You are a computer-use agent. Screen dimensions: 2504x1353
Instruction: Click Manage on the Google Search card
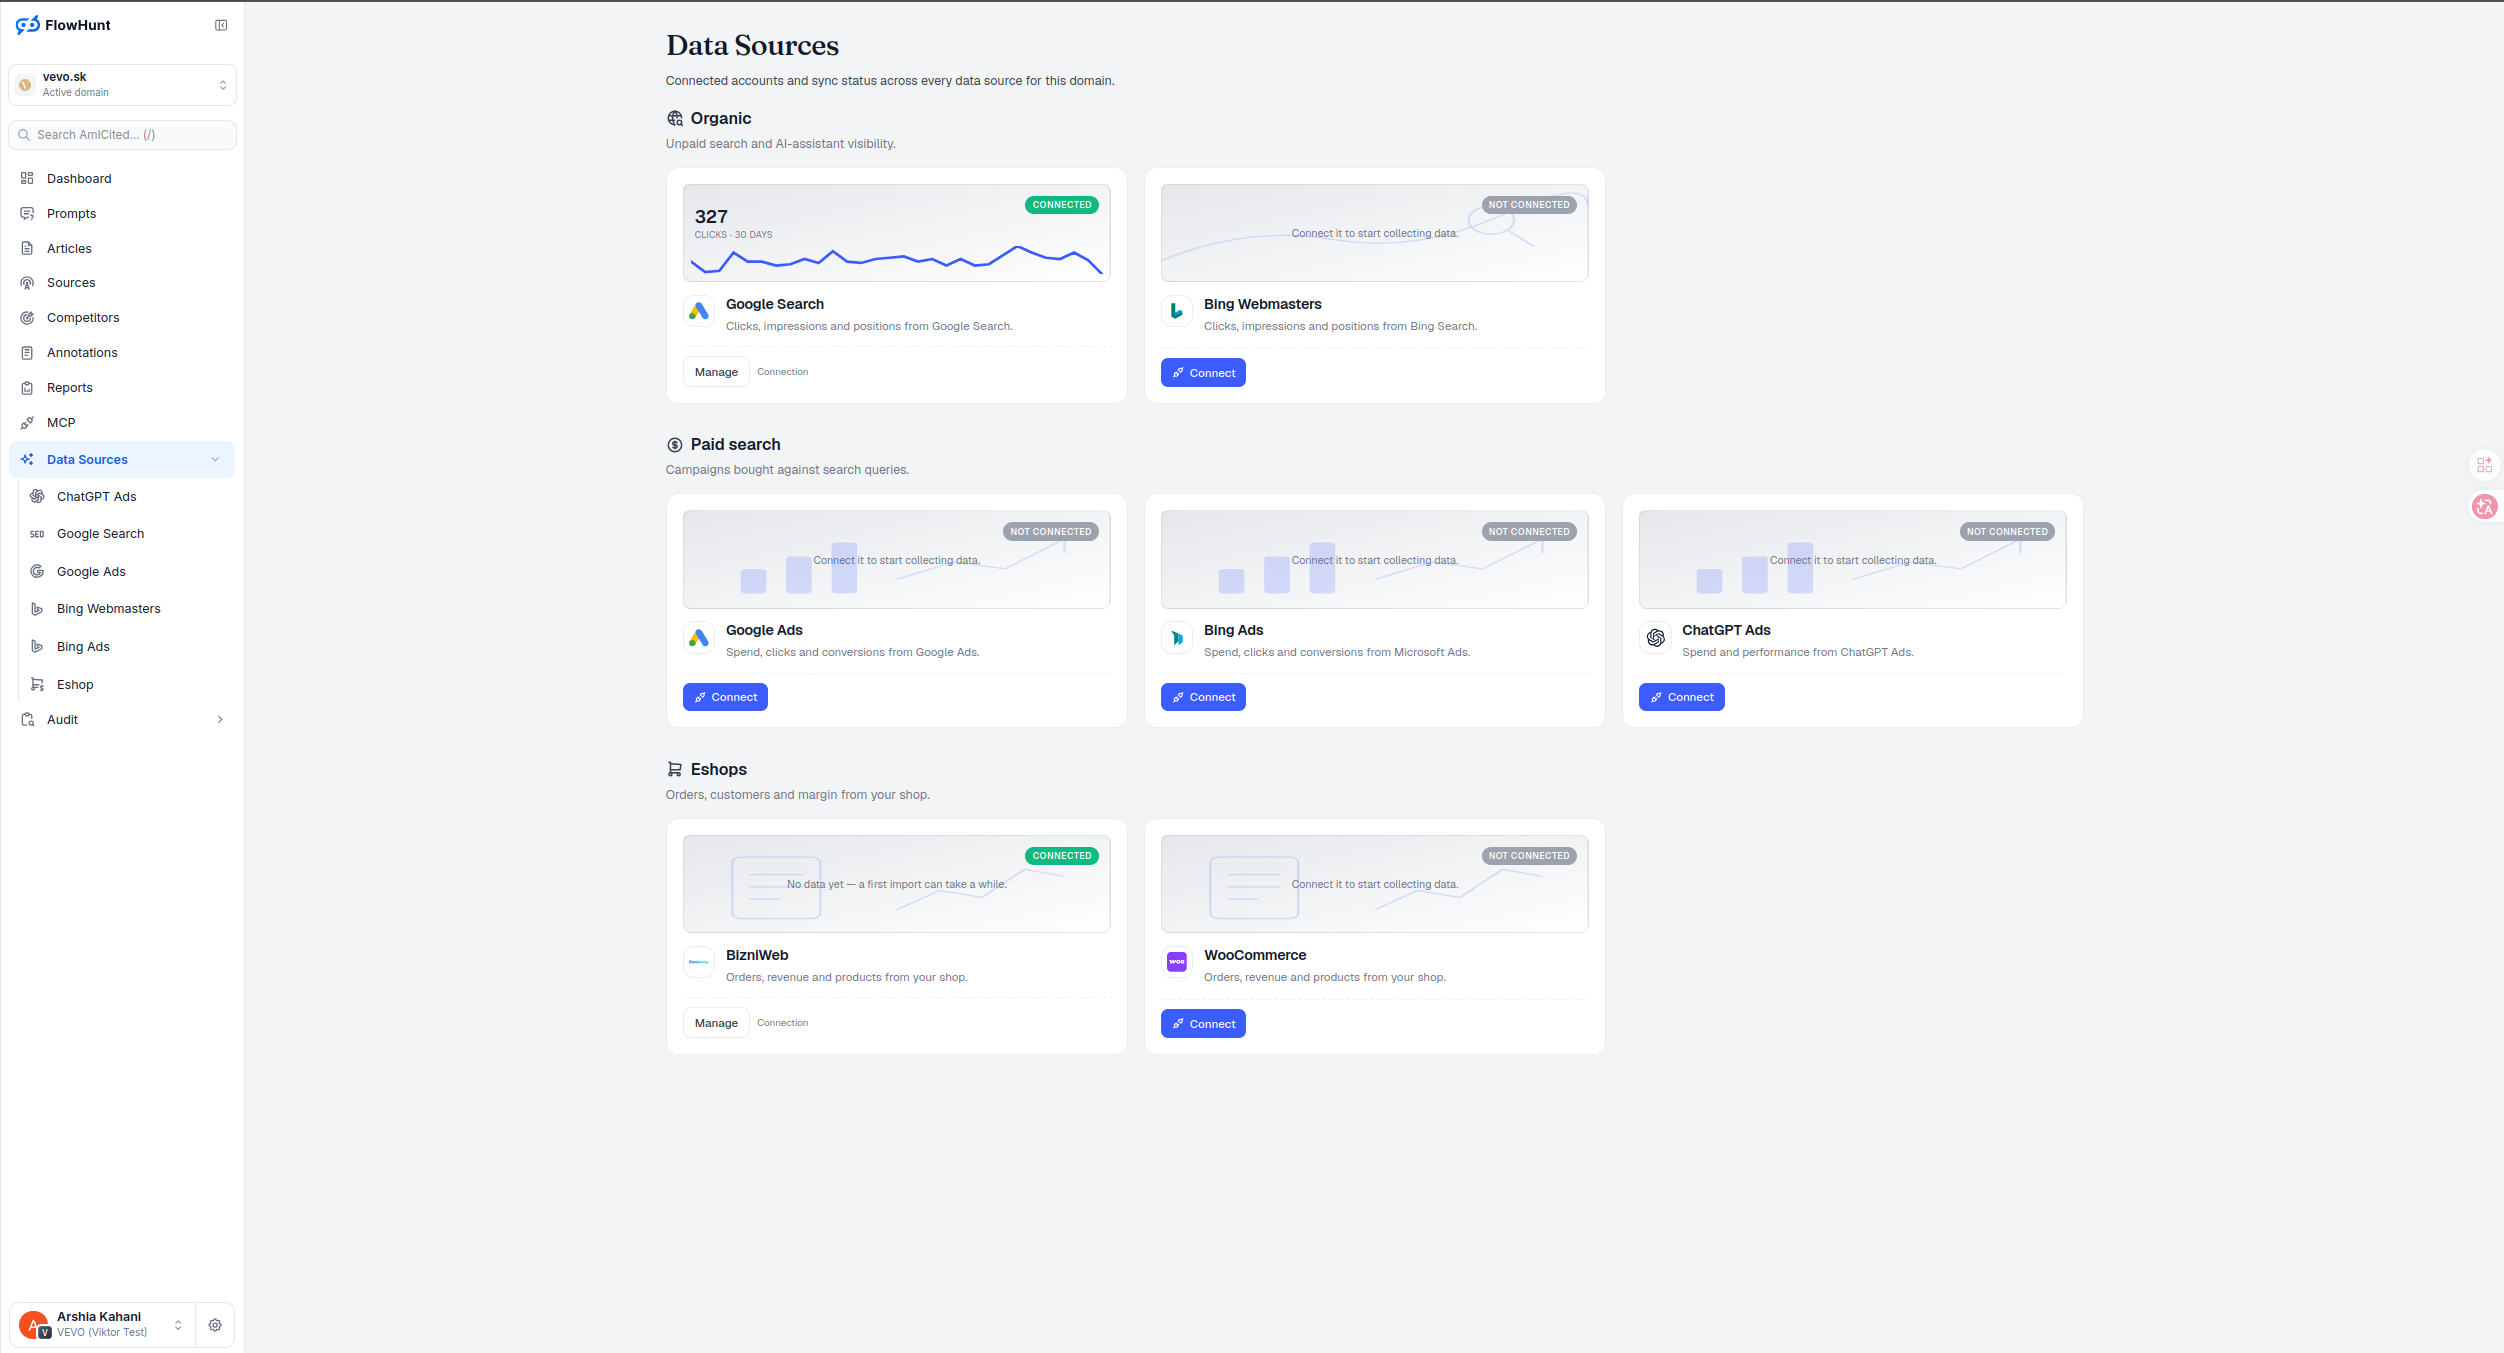[x=716, y=372]
